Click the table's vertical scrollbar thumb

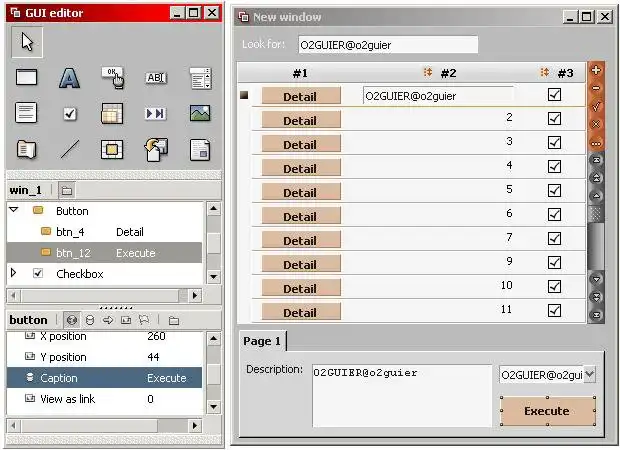point(596,245)
